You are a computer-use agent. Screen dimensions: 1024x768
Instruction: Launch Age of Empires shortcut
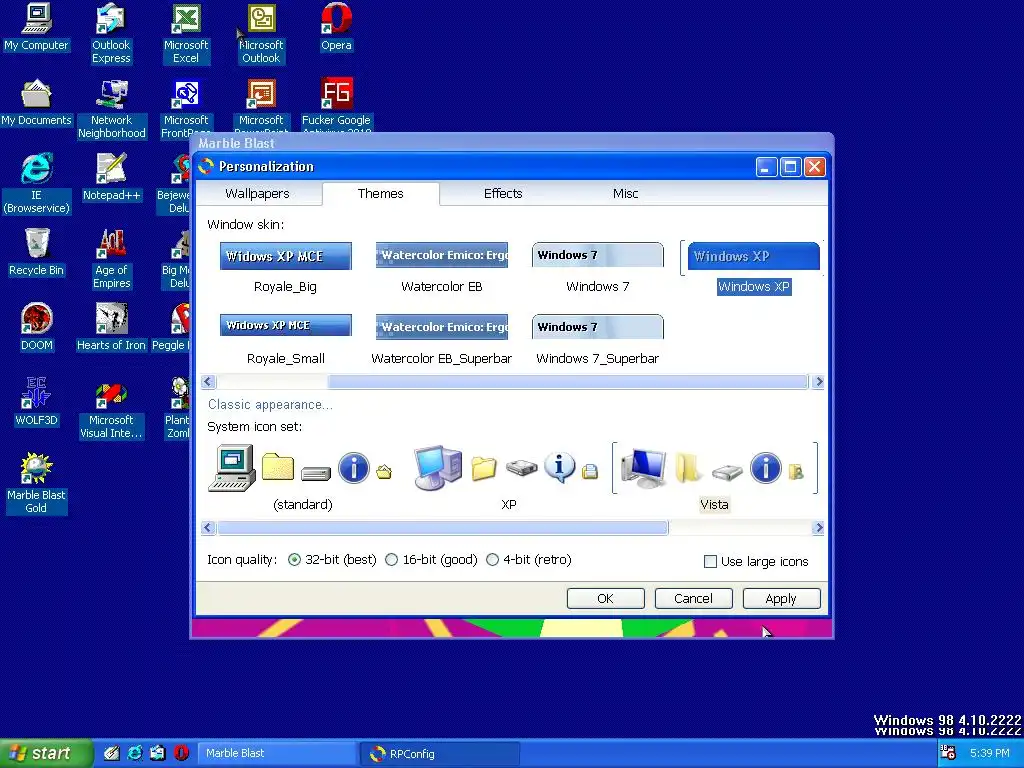point(111,259)
